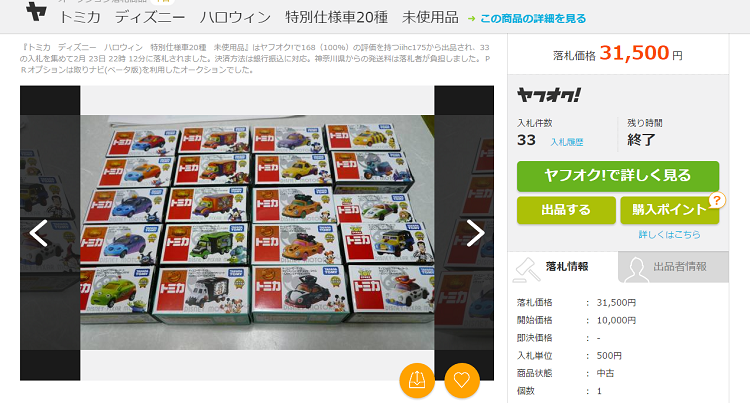The image size is (750, 403).
Task: Click the 購入ポイント button
Action: [x=670, y=210]
